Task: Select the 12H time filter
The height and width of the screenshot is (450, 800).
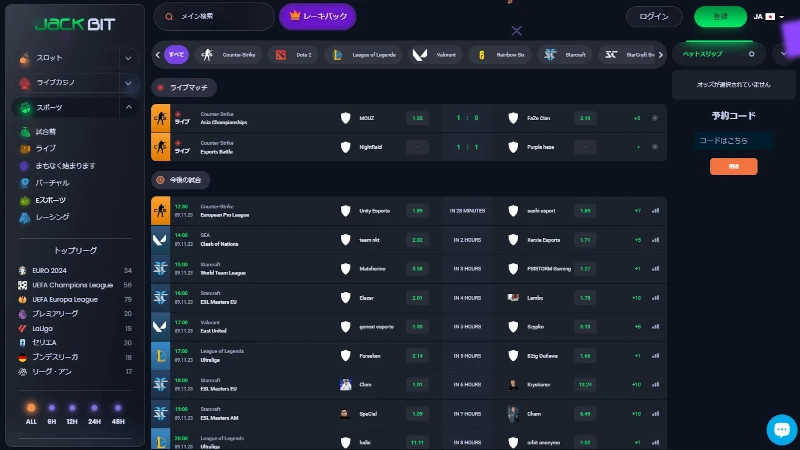Action: click(72, 414)
